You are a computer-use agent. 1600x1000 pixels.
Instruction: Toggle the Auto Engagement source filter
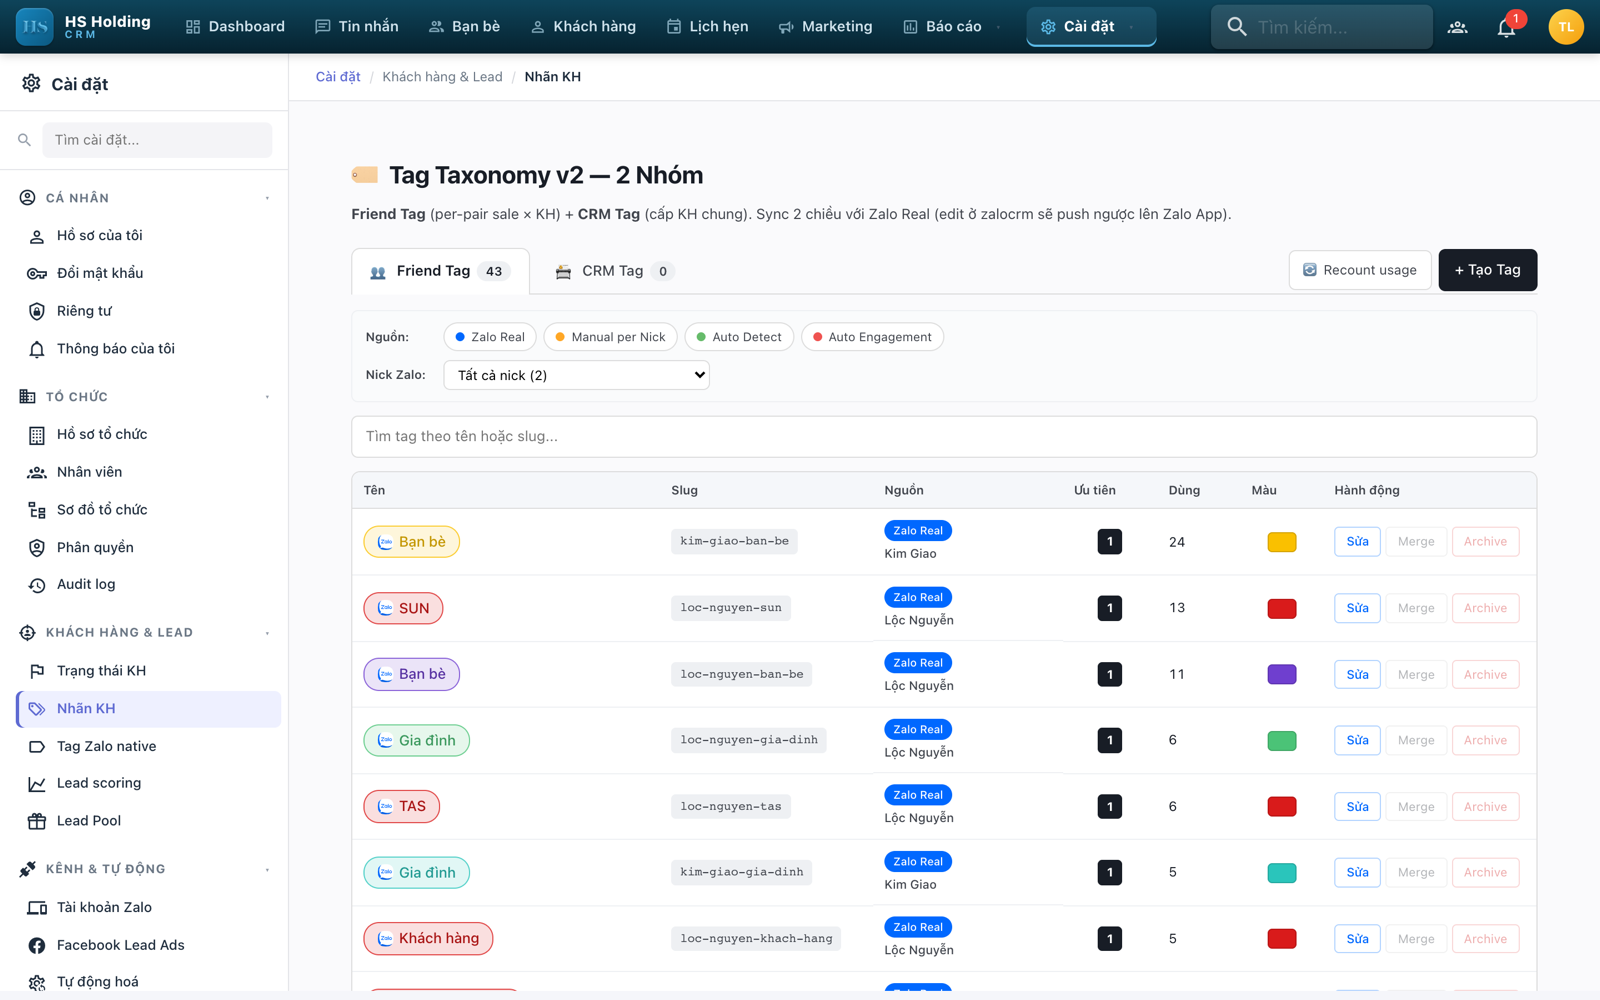(872, 337)
